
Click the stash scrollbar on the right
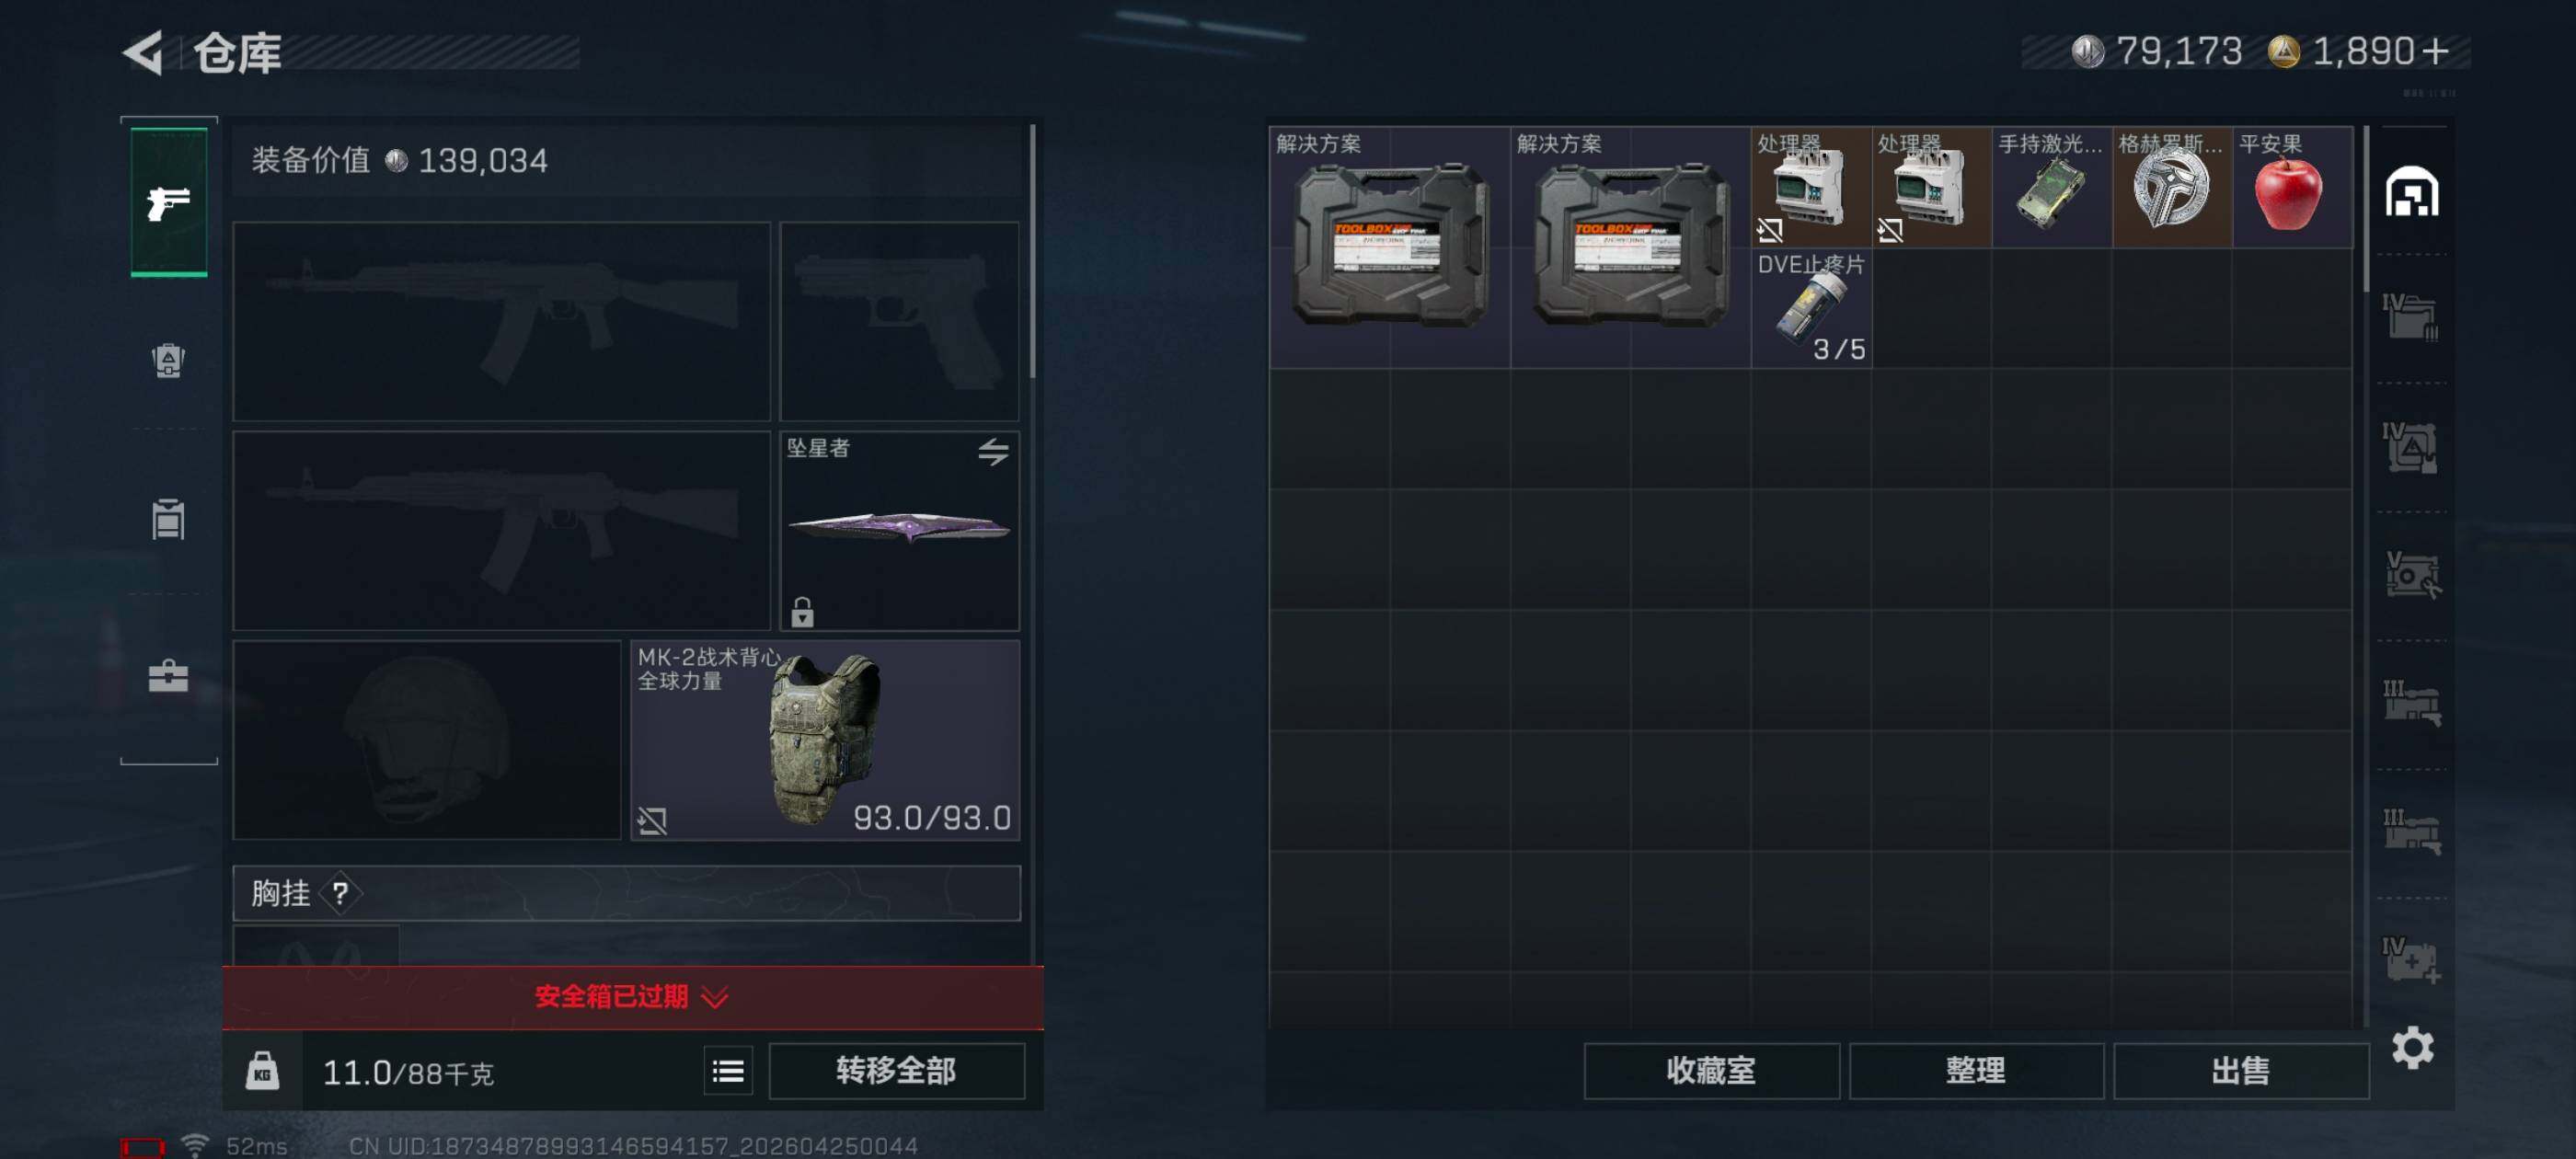[x=2365, y=209]
